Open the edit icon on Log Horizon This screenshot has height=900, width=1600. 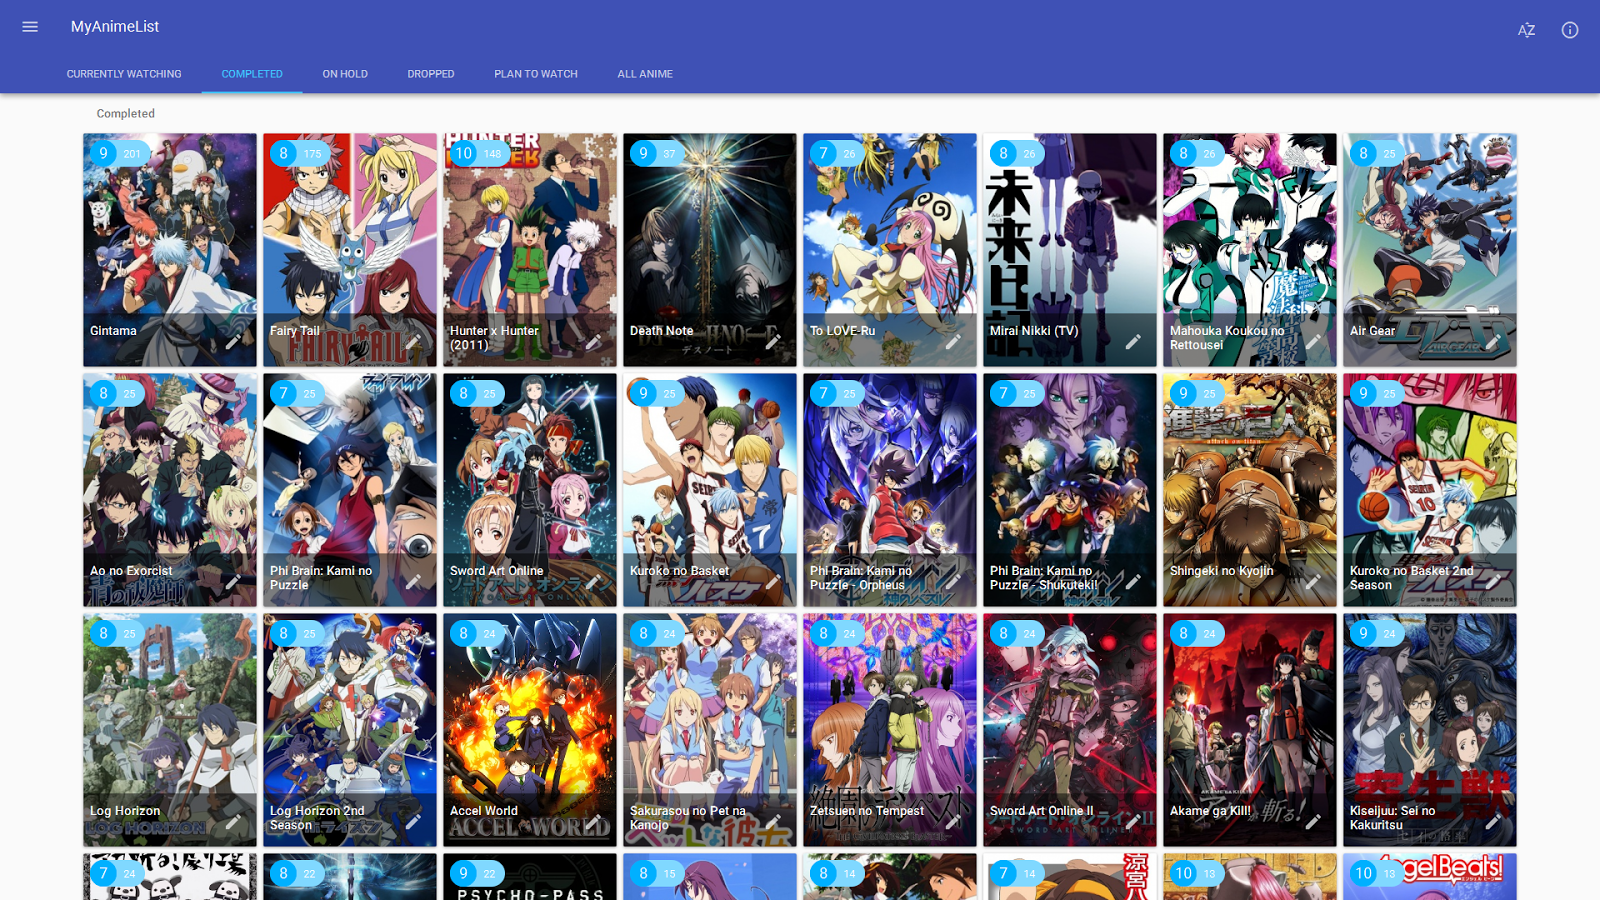point(234,822)
